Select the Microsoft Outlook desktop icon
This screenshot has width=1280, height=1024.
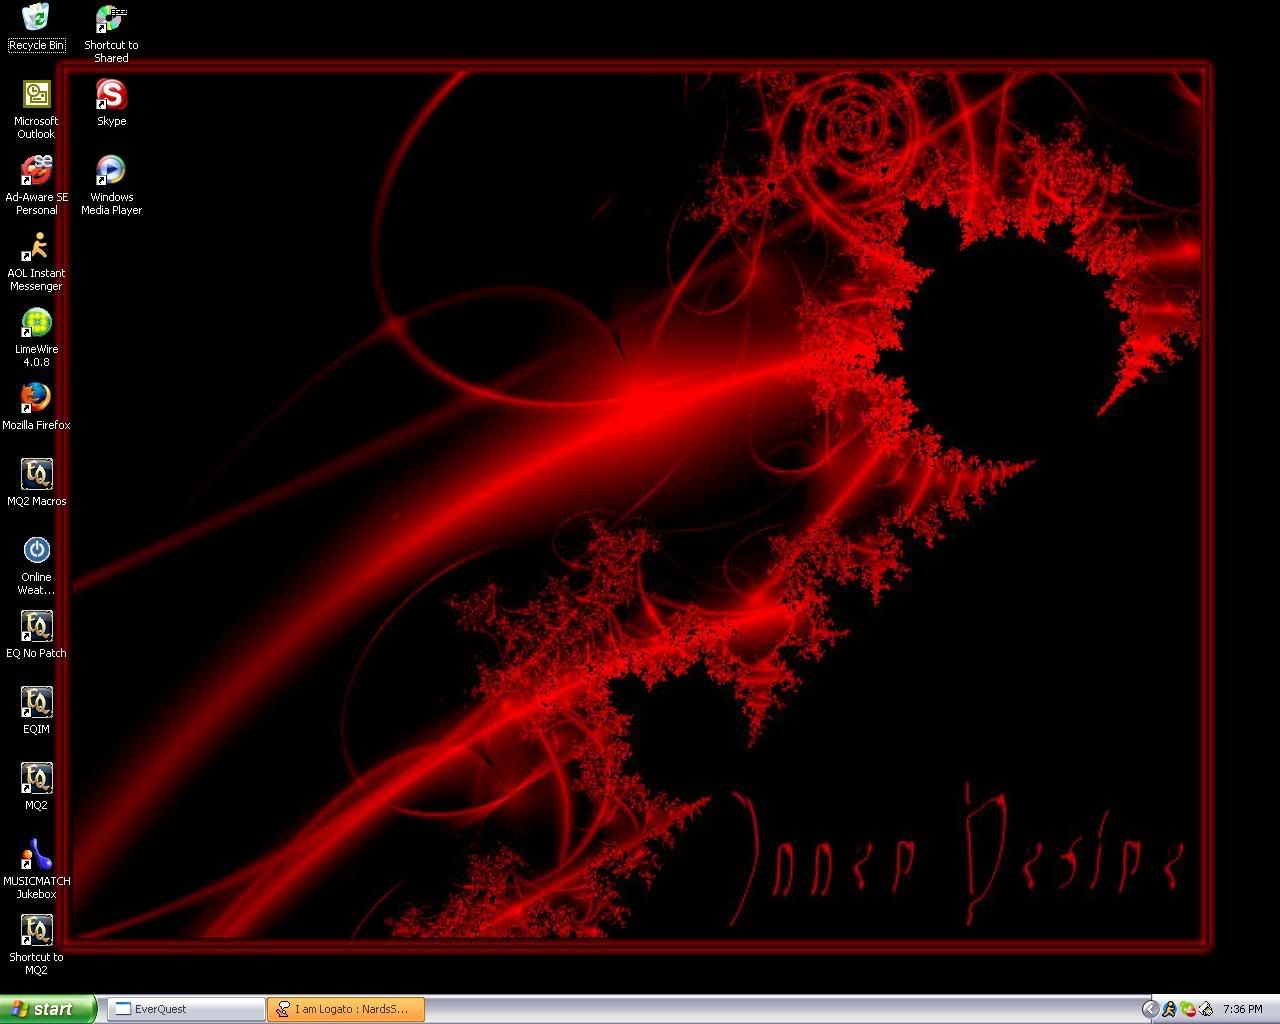(36, 109)
